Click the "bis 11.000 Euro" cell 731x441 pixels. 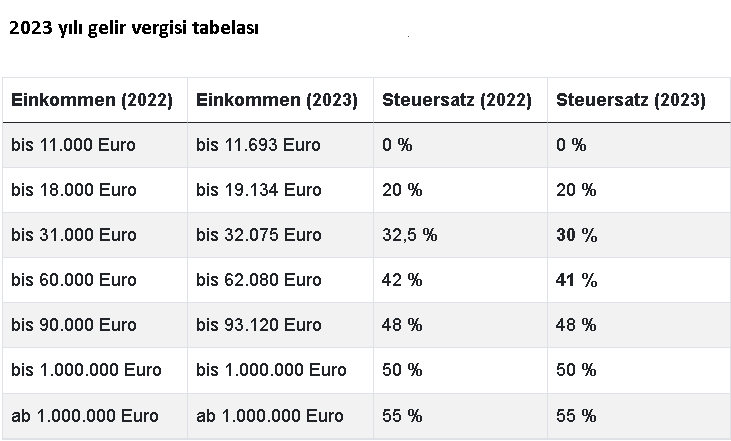coord(73,145)
